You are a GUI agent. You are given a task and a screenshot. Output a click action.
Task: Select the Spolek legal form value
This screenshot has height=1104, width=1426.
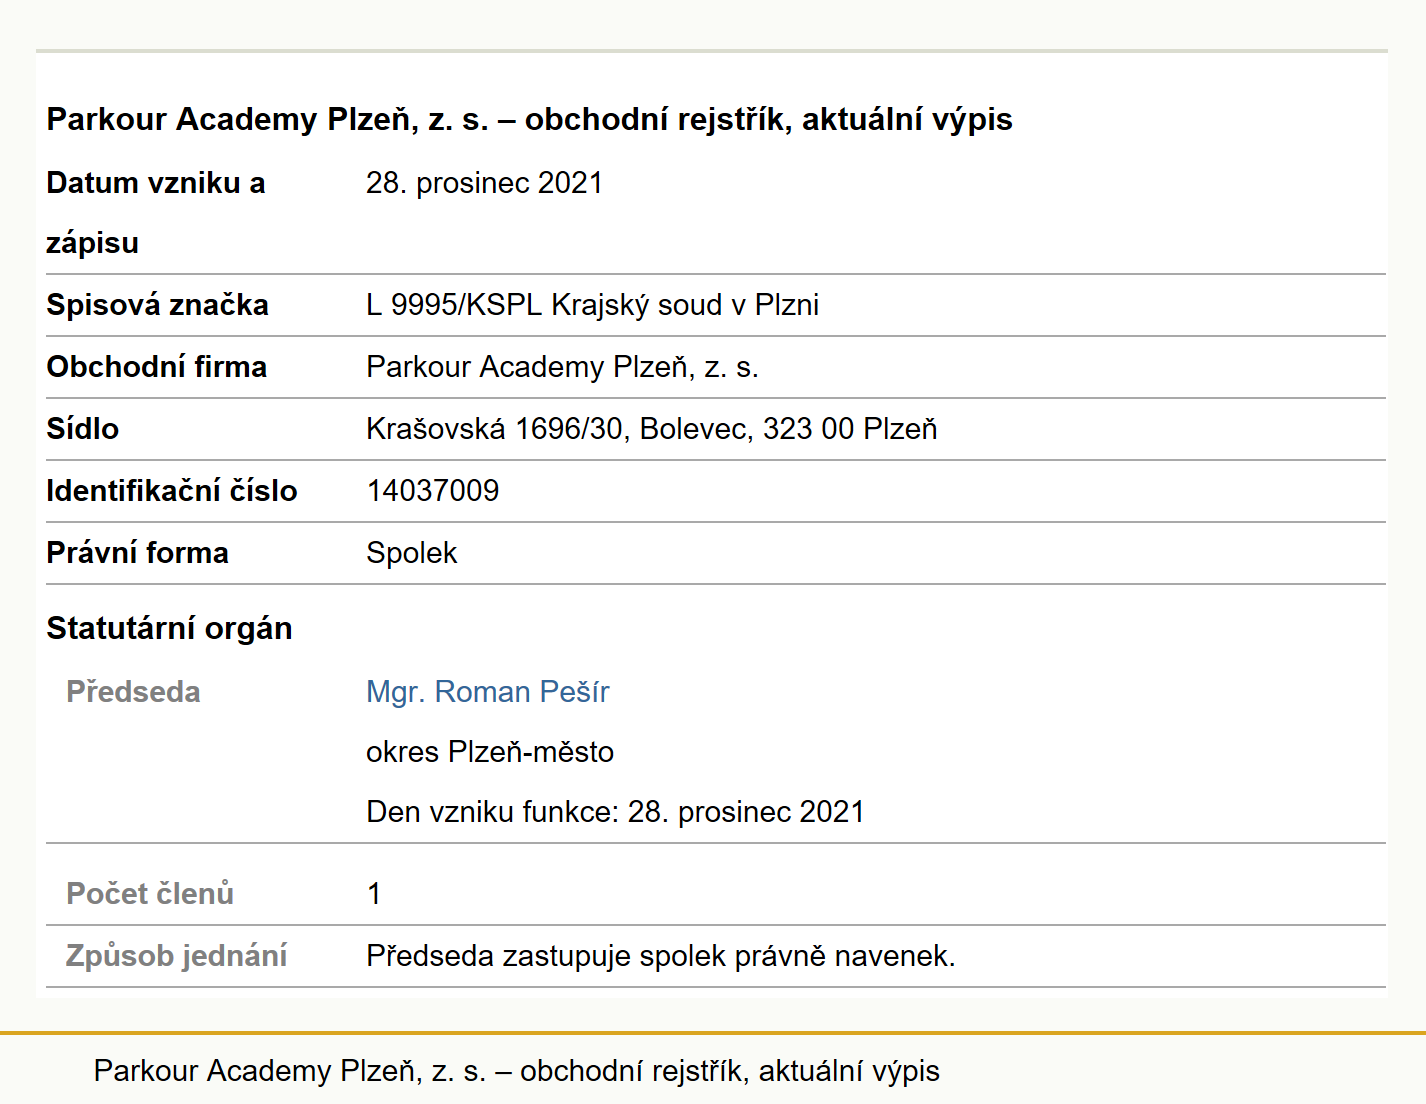point(411,553)
